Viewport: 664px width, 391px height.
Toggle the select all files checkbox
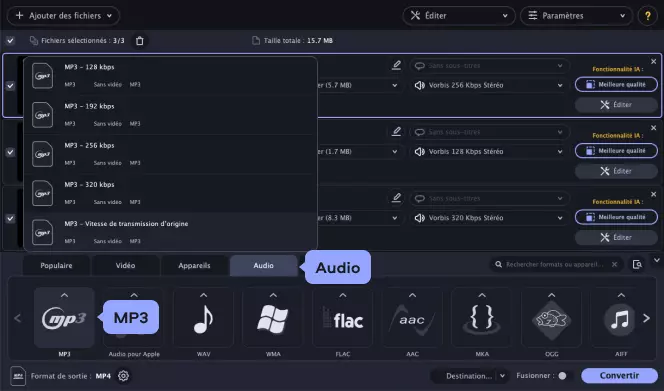10,41
